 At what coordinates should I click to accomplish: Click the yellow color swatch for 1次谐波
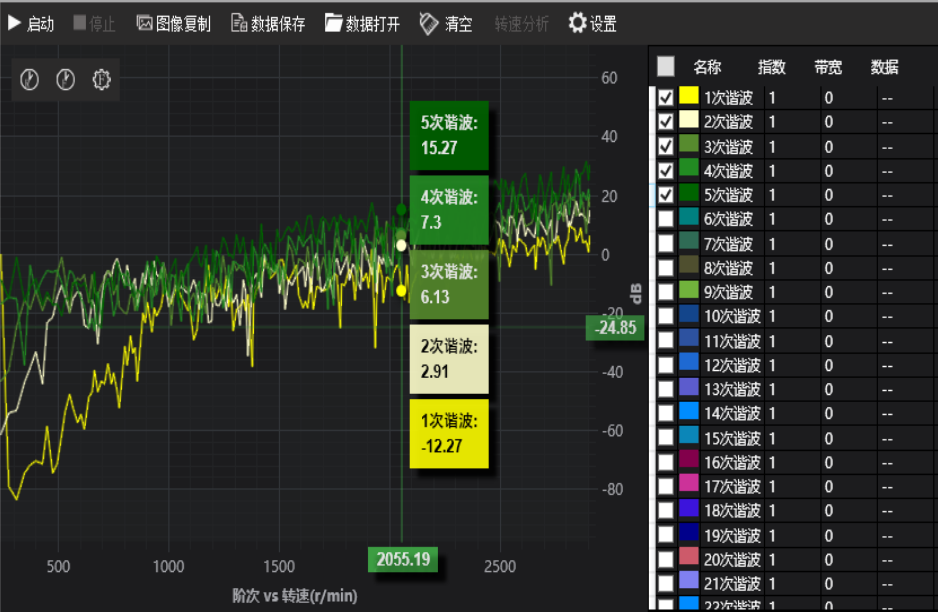point(689,98)
